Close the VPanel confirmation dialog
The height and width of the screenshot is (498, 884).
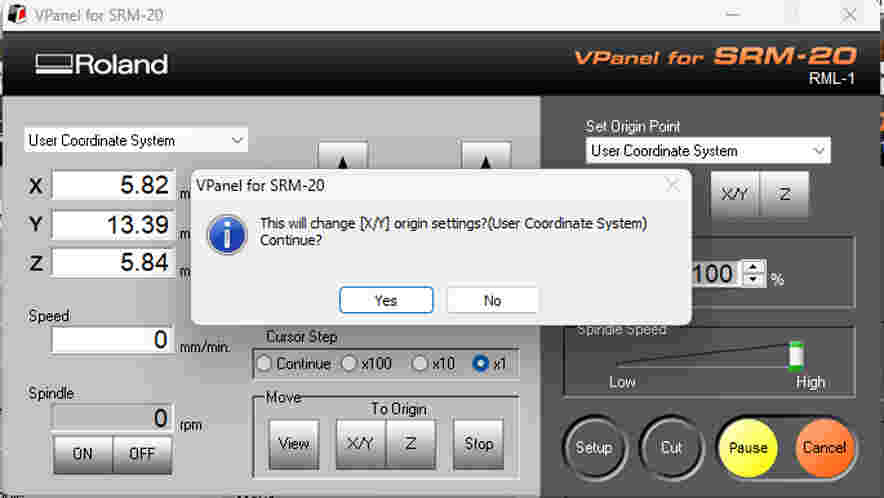(672, 184)
